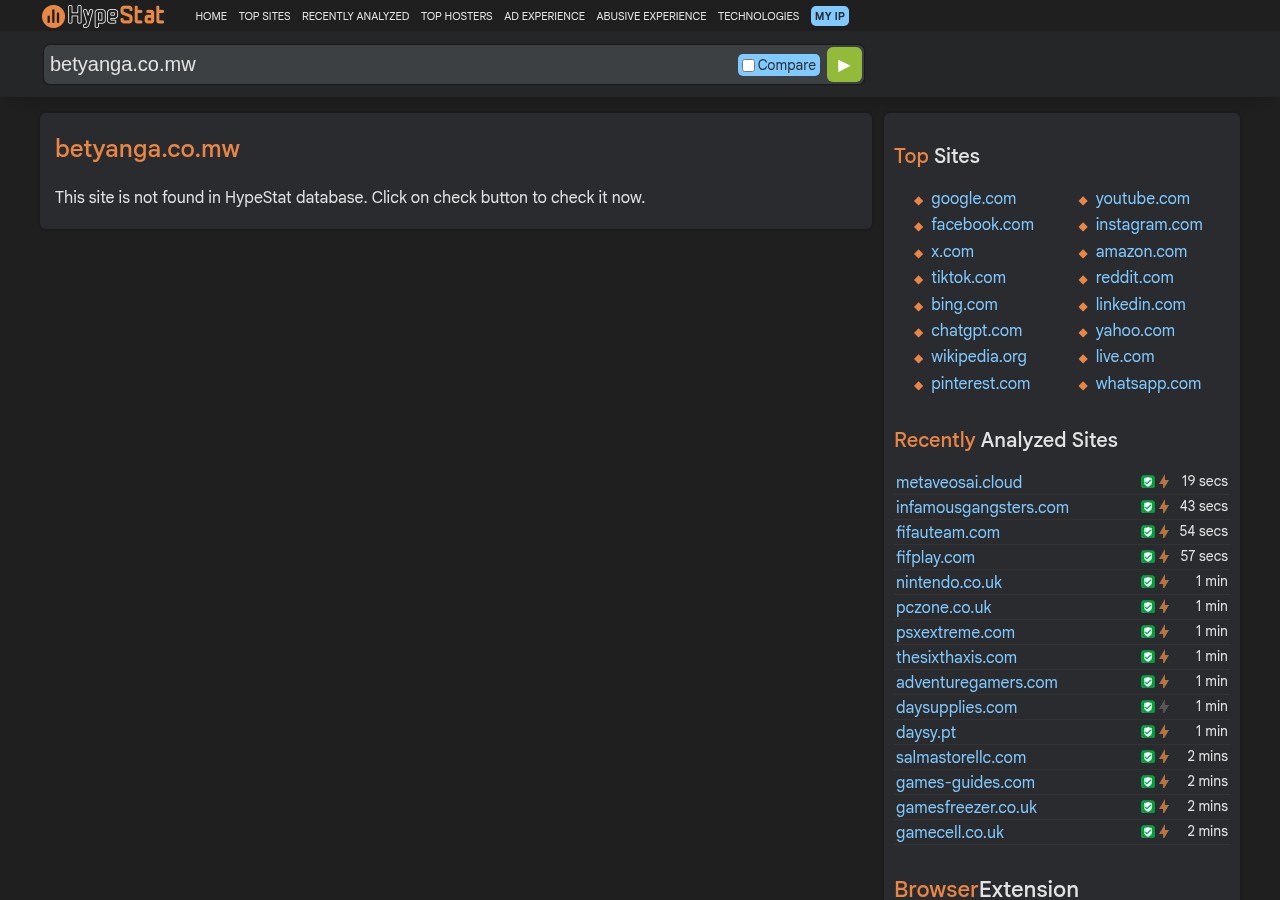Open x.com top site link
This screenshot has height=900, width=1280.
point(952,251)
